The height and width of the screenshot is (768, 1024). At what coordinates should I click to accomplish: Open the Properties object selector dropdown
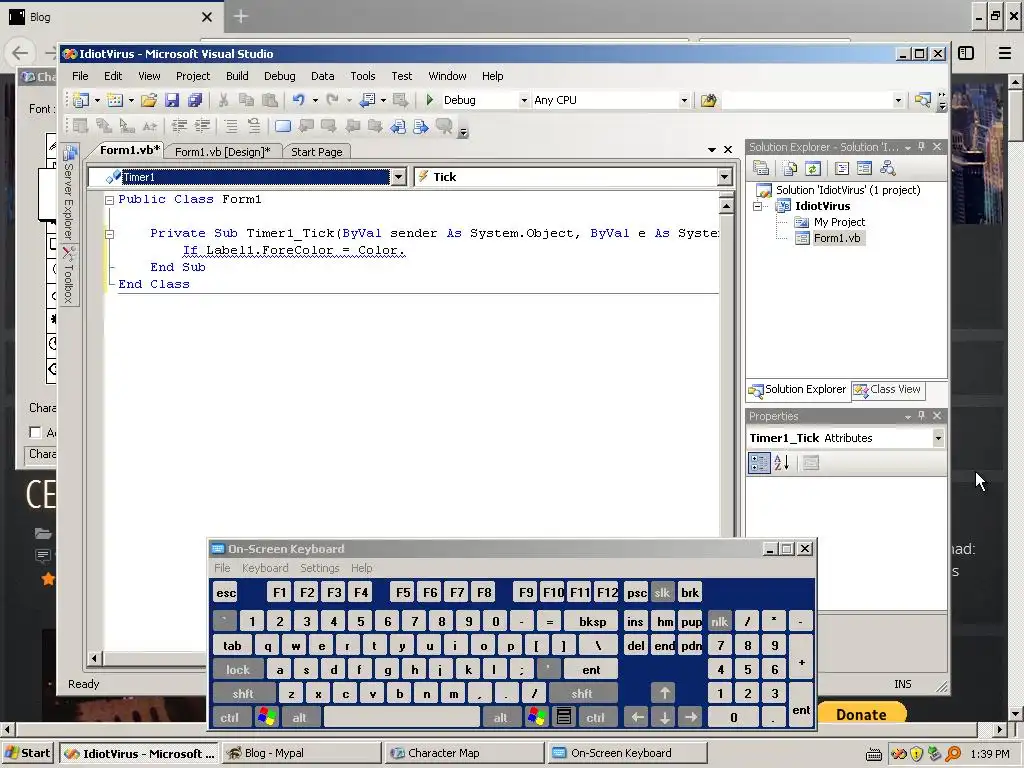tap(938, 438)
